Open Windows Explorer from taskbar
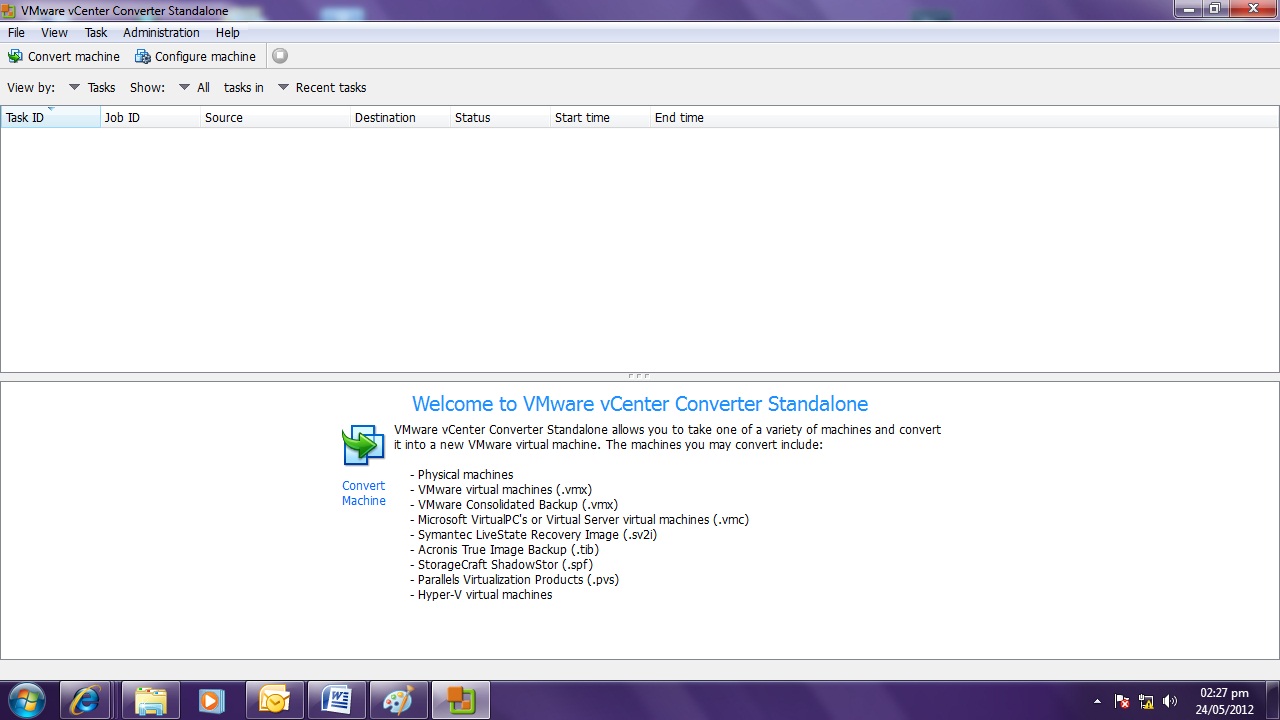Image resolution: width=1280 pixels, height=720 pixels. [150, 701]
